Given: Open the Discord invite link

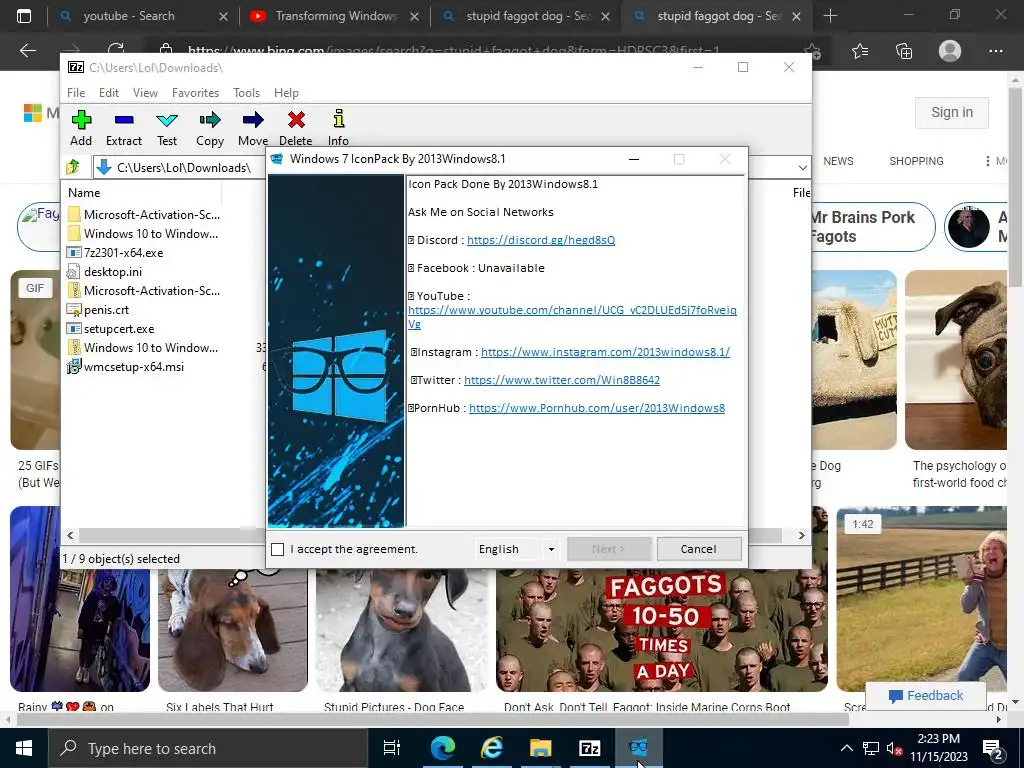Looking at the screenshot, I should click(541, 240).
